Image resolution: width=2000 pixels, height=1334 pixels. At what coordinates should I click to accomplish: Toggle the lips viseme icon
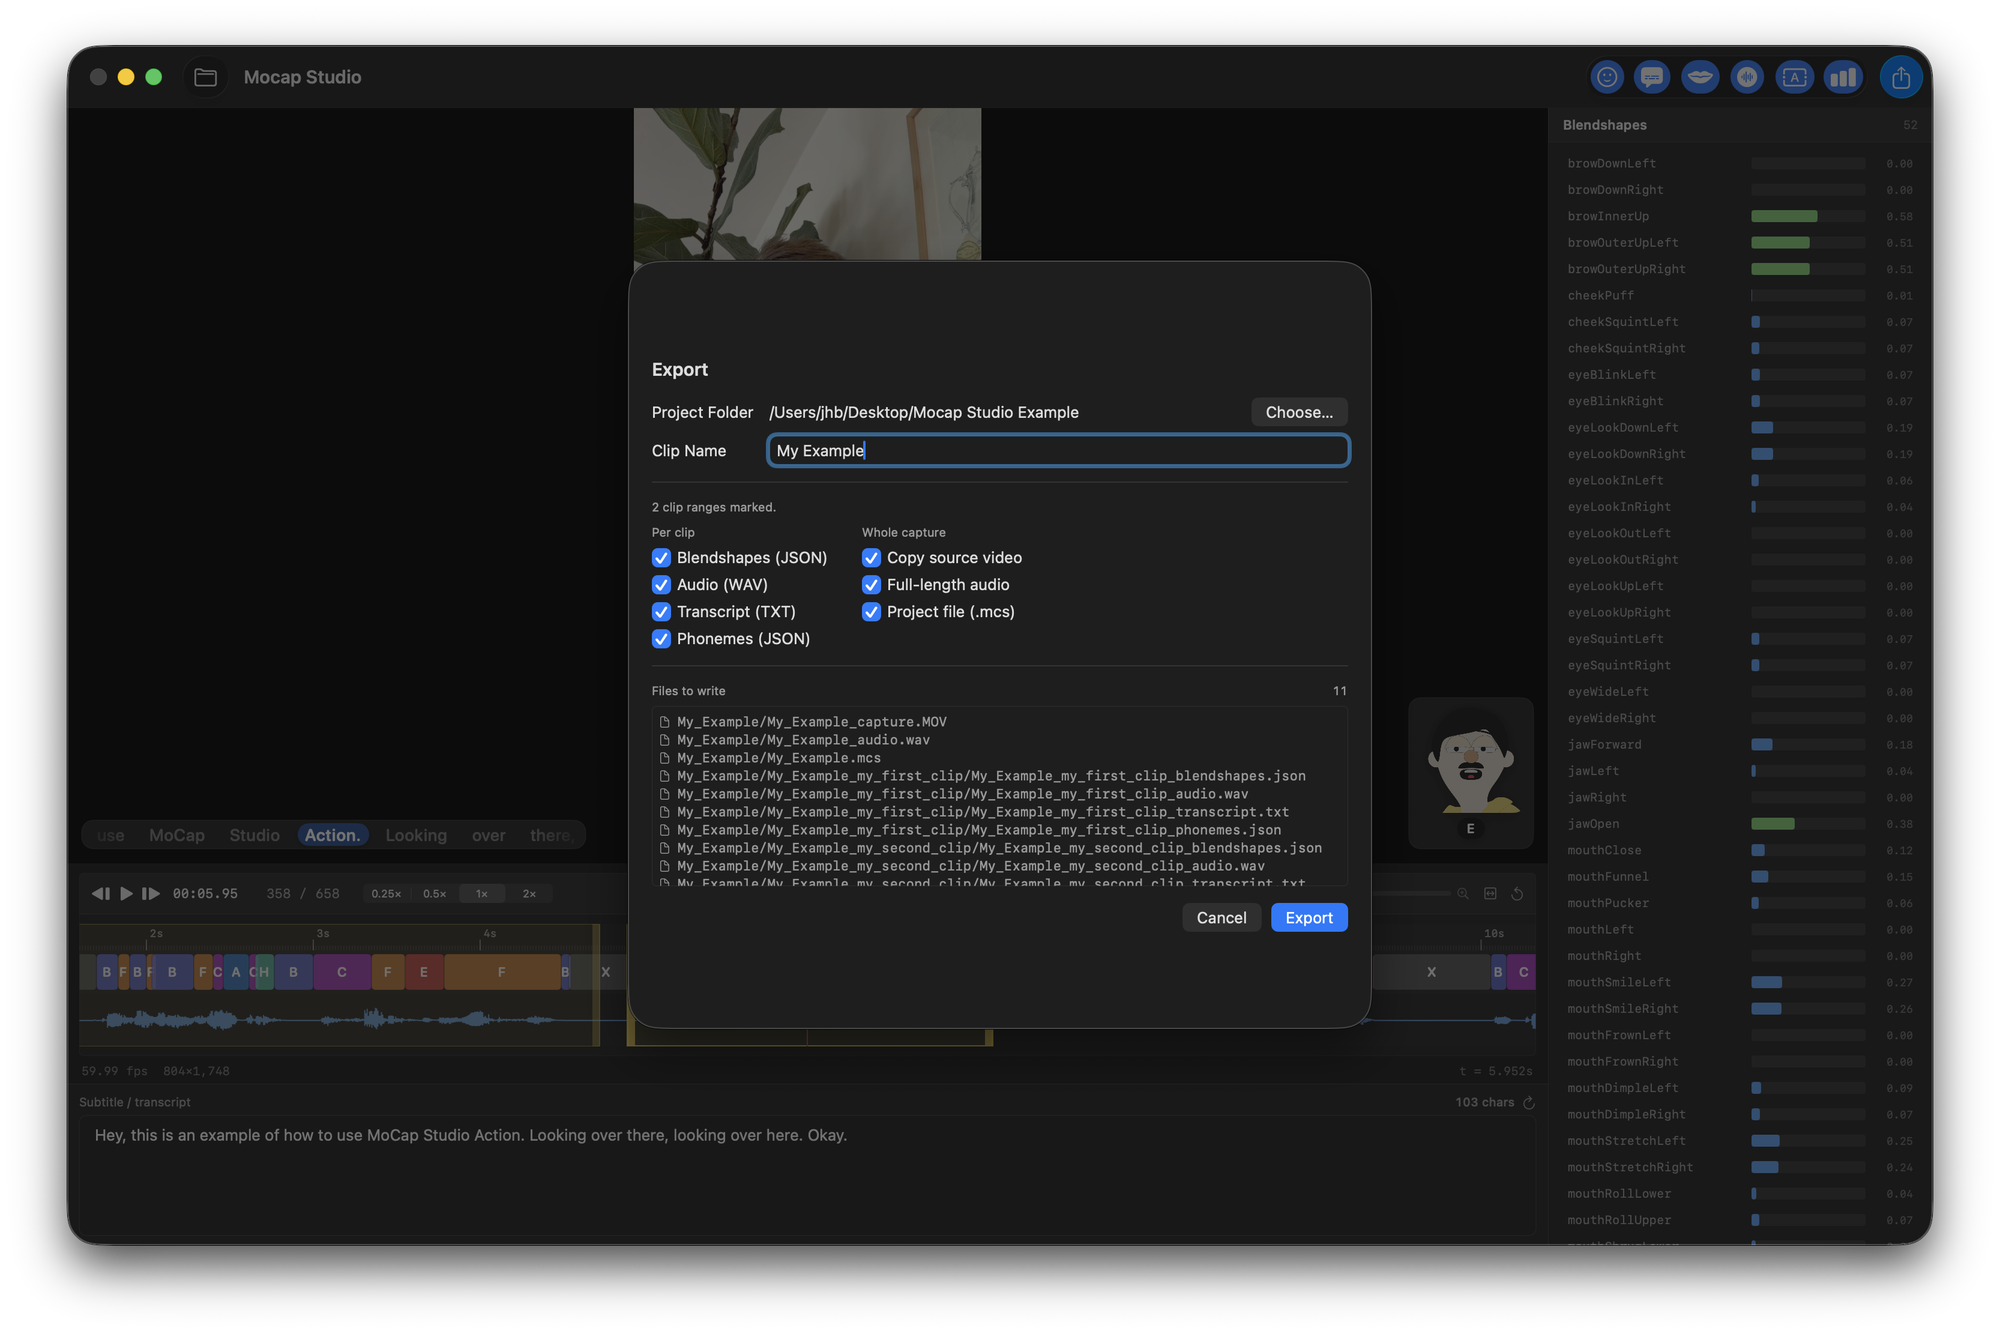point(1699,77)
